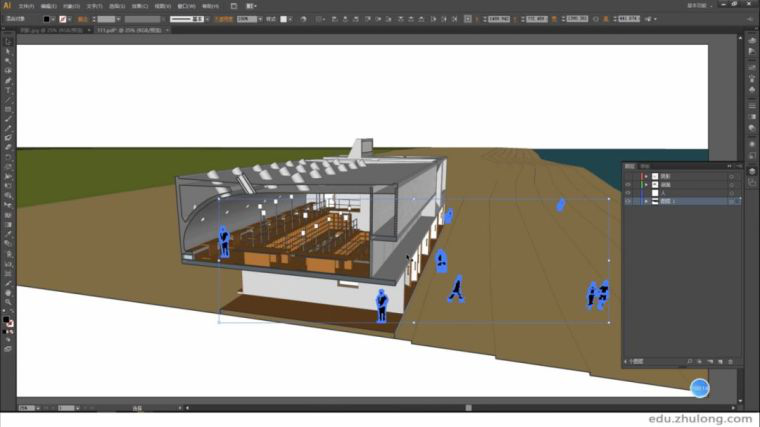
Task: Hide the second layer using its eye icon
Action: 628,184
